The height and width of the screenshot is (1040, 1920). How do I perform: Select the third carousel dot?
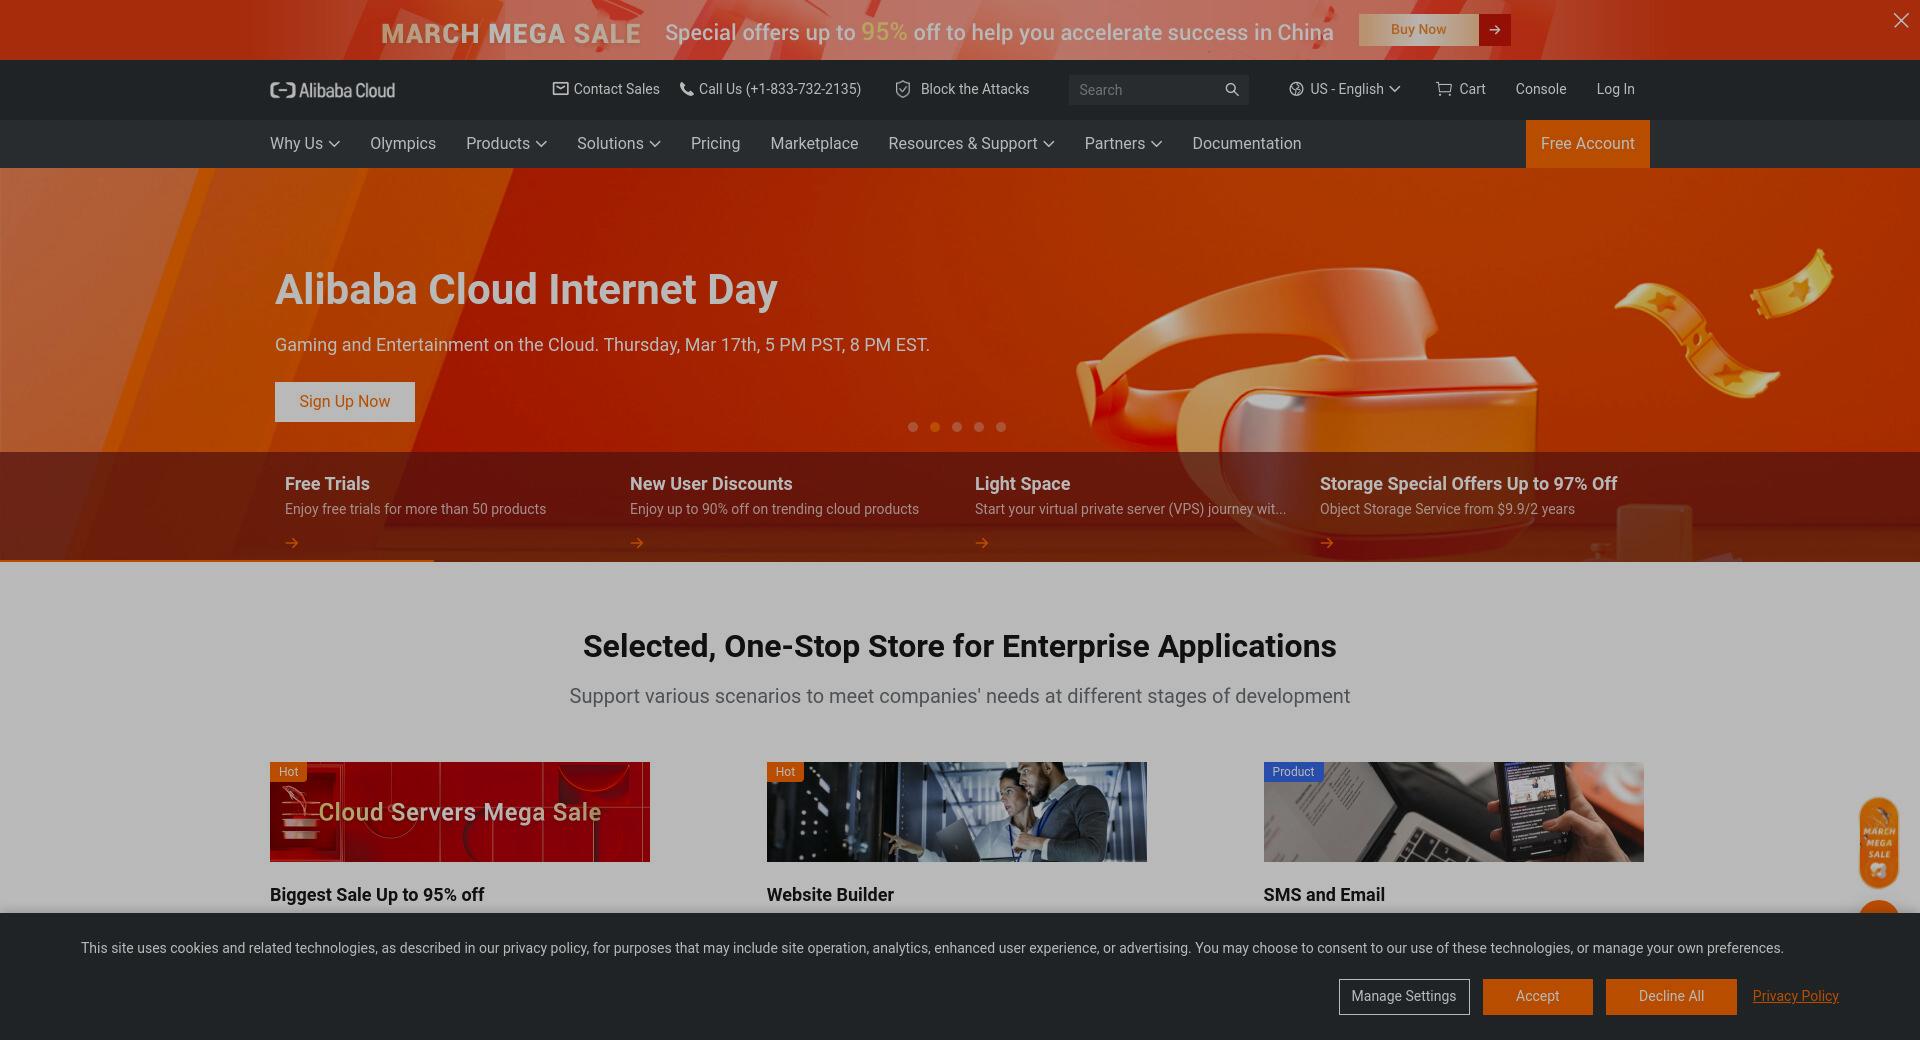tap(957, 427)
